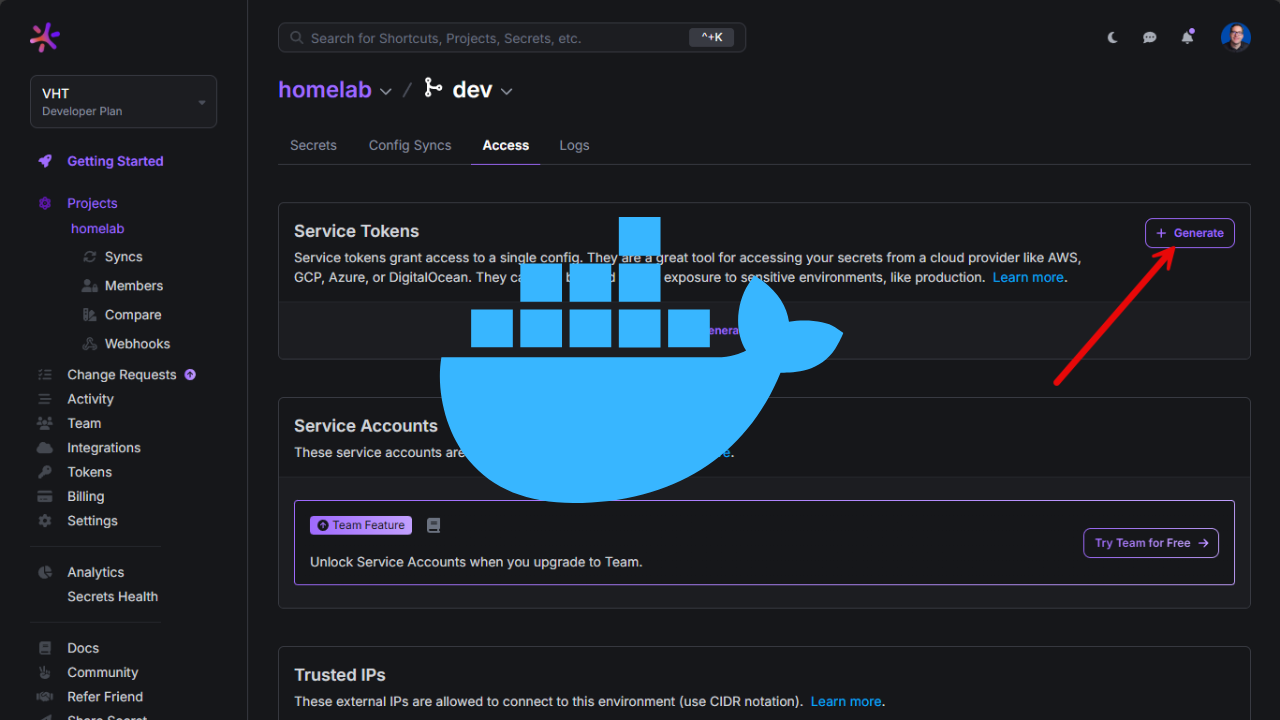Open Integrations cloud icon in sidebar
Screen dimensions: 1280x720
[45, 448]
